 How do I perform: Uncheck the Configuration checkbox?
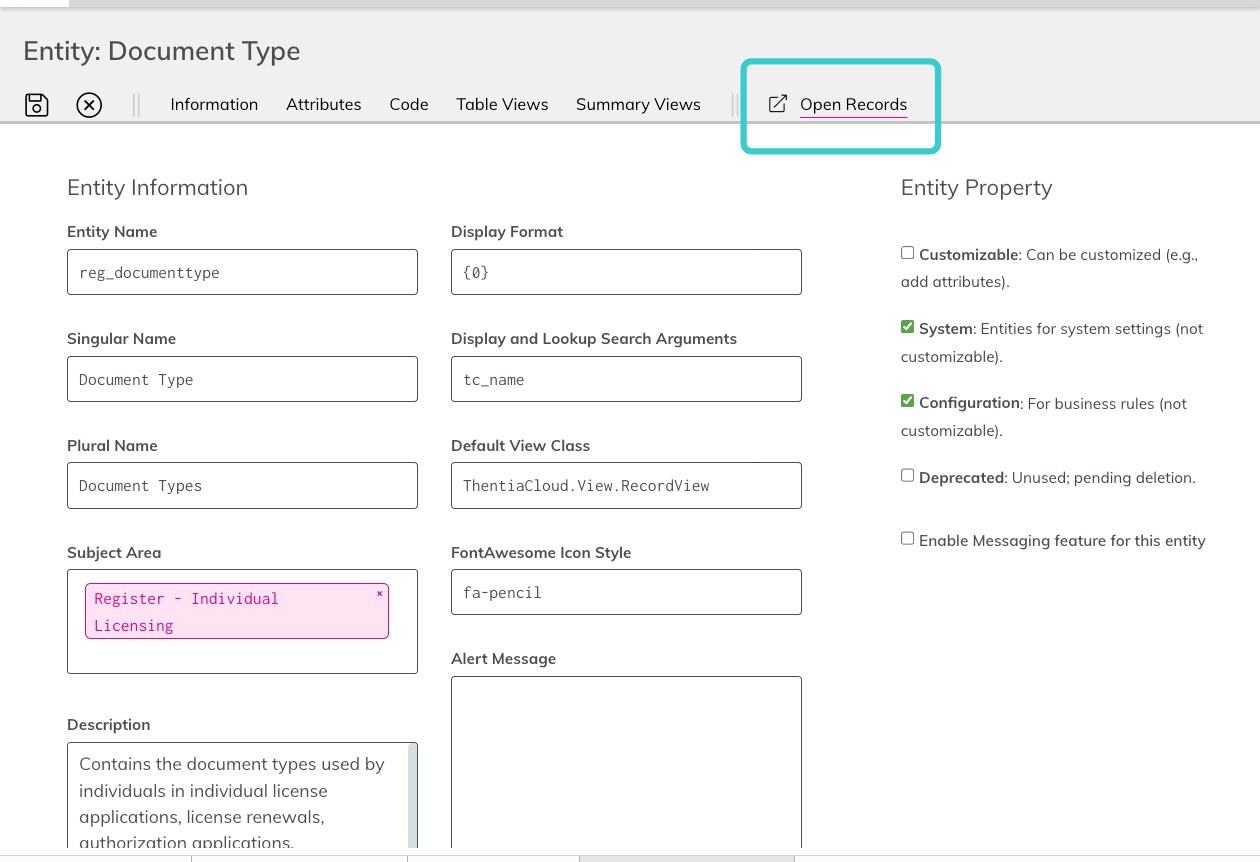pyautogui.click(x=907, y=401)
